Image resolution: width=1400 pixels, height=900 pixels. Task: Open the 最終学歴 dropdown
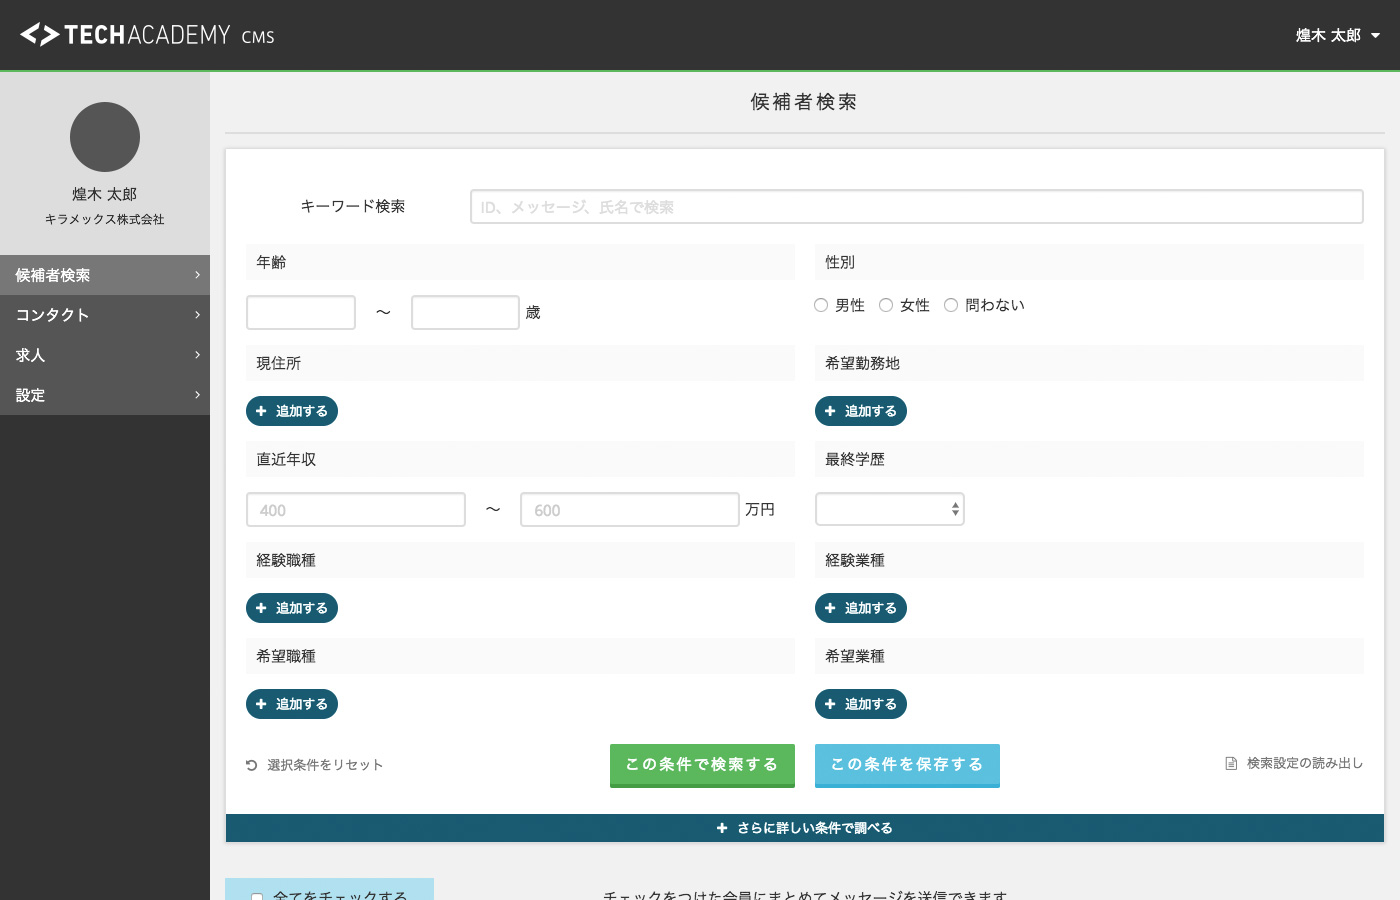(x=889, y=509)
